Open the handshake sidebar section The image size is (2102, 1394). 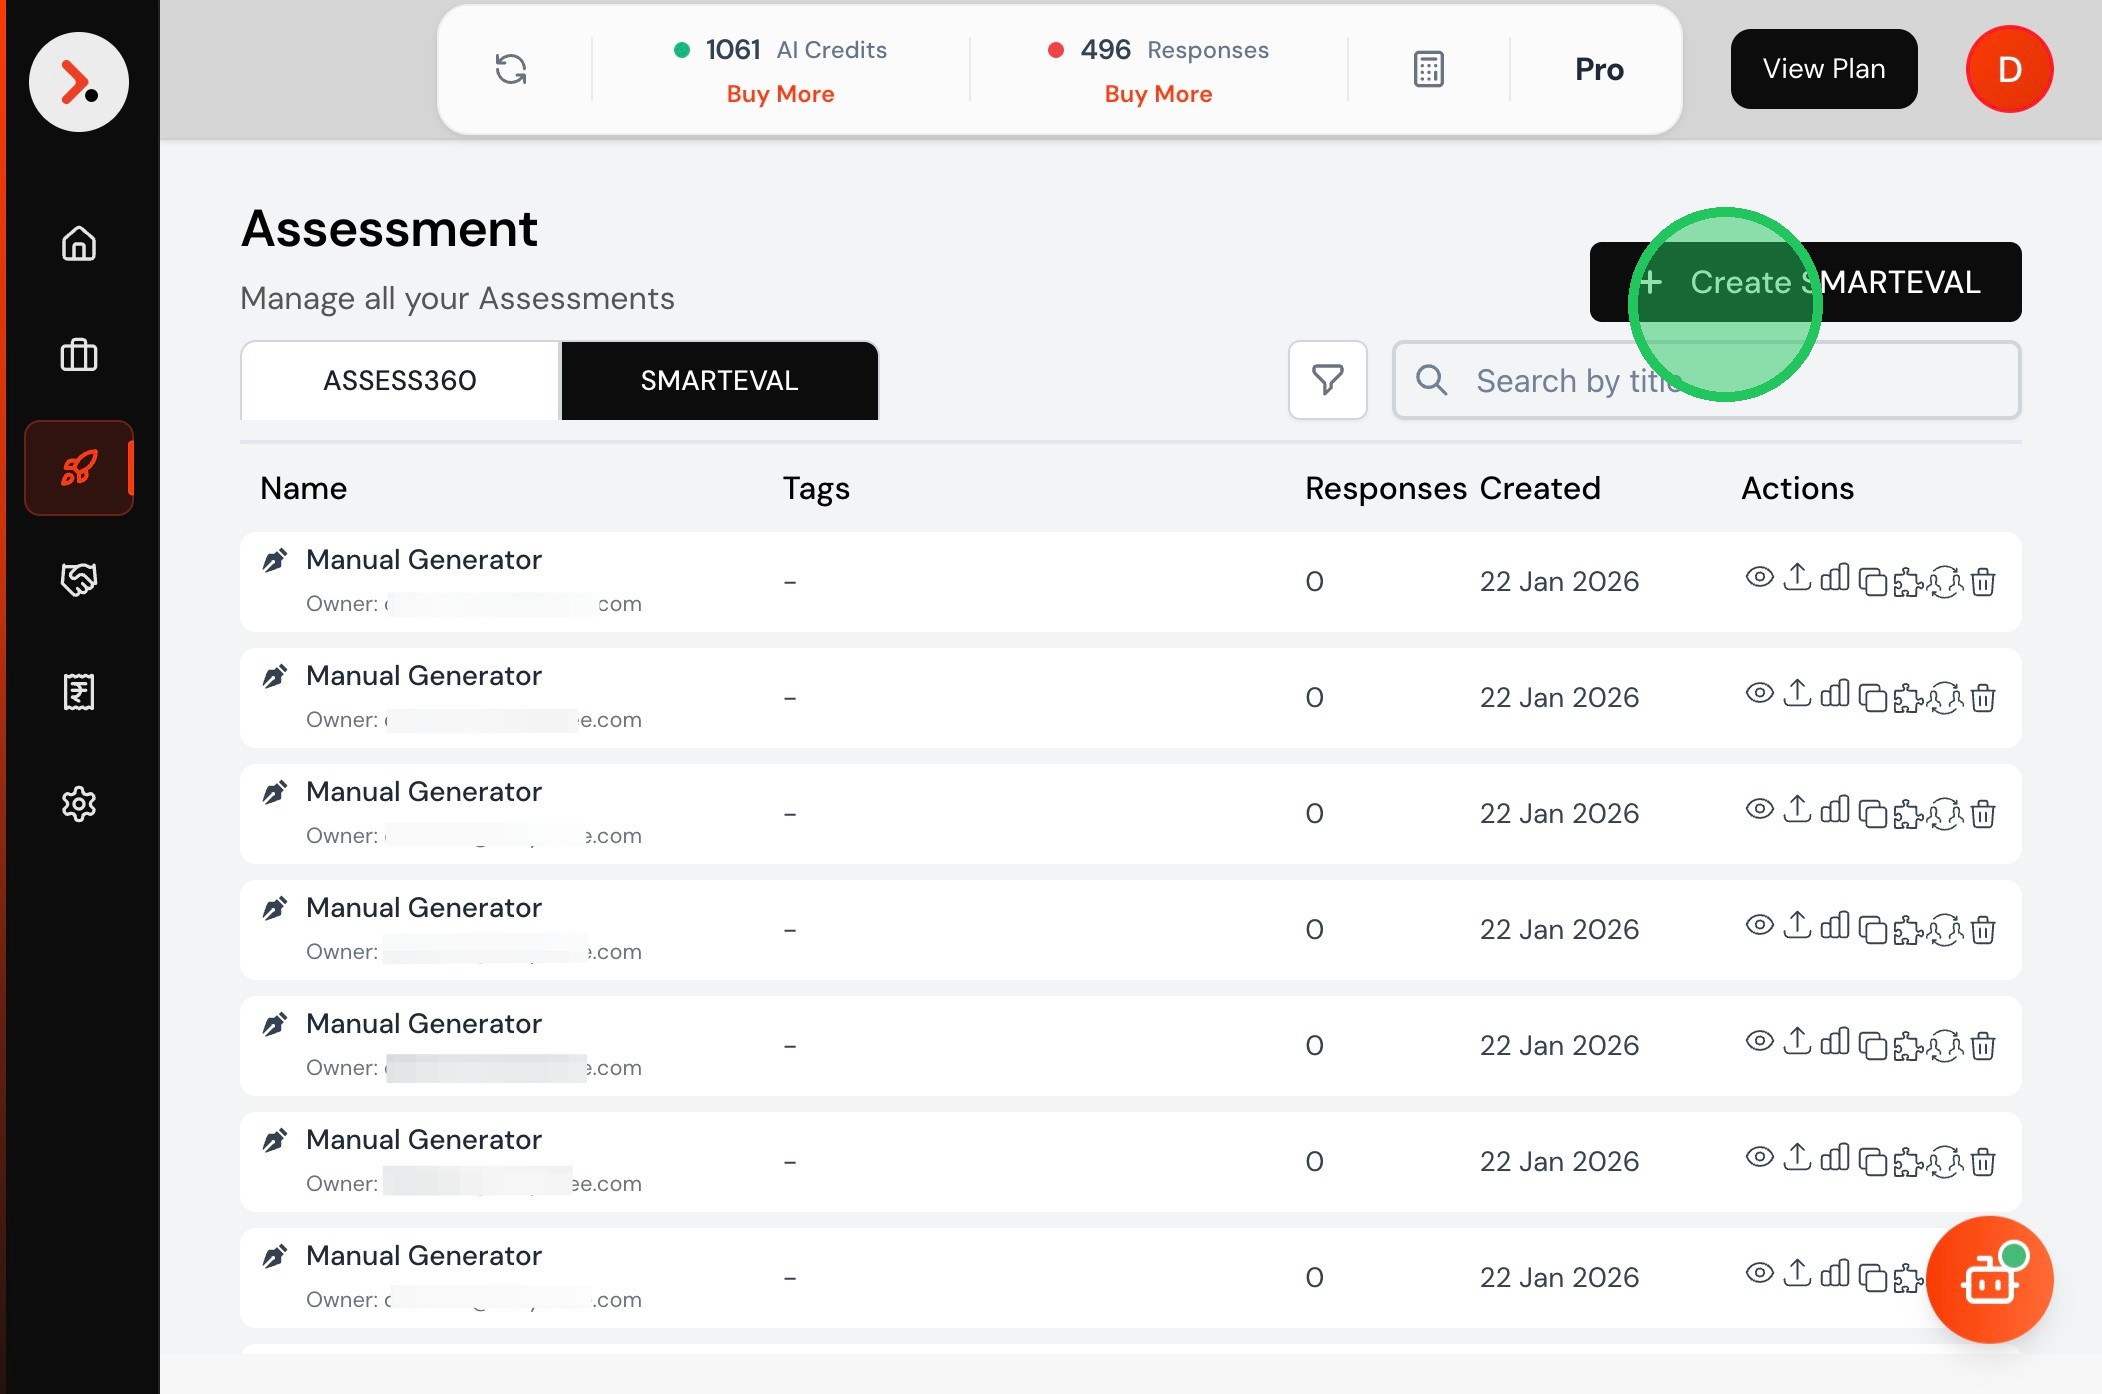coord(79,579)
